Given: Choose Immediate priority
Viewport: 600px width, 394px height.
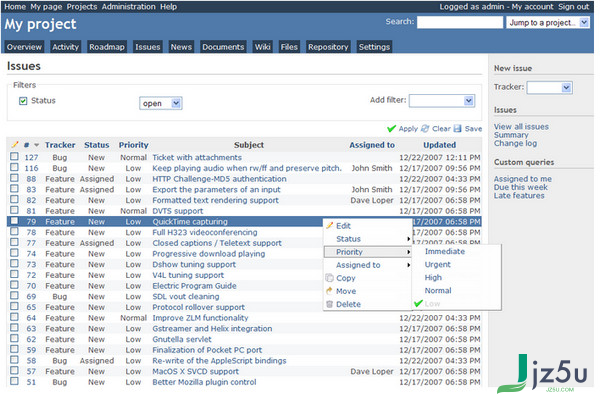Looking at the screenshot, I should 445,252.
